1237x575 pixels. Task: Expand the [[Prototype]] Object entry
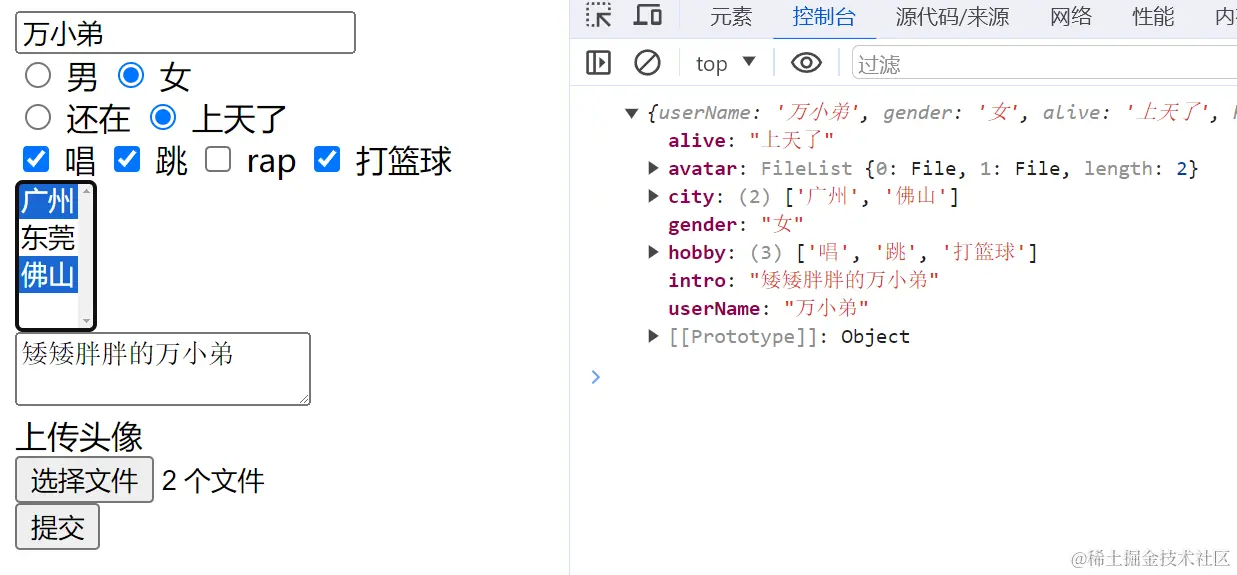click(x=654, y=336)
